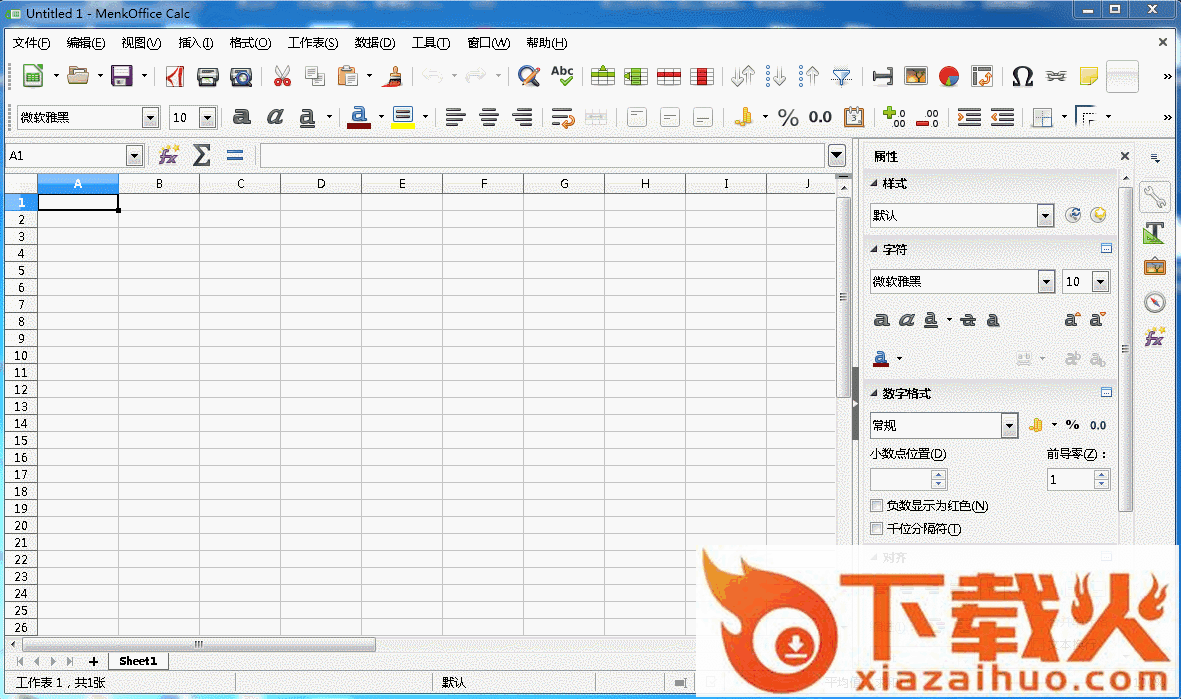1181x699 pixels.
Task: Toggle bold in formatting toolbar
Action: pyautogui.click(x=242, y=117)
